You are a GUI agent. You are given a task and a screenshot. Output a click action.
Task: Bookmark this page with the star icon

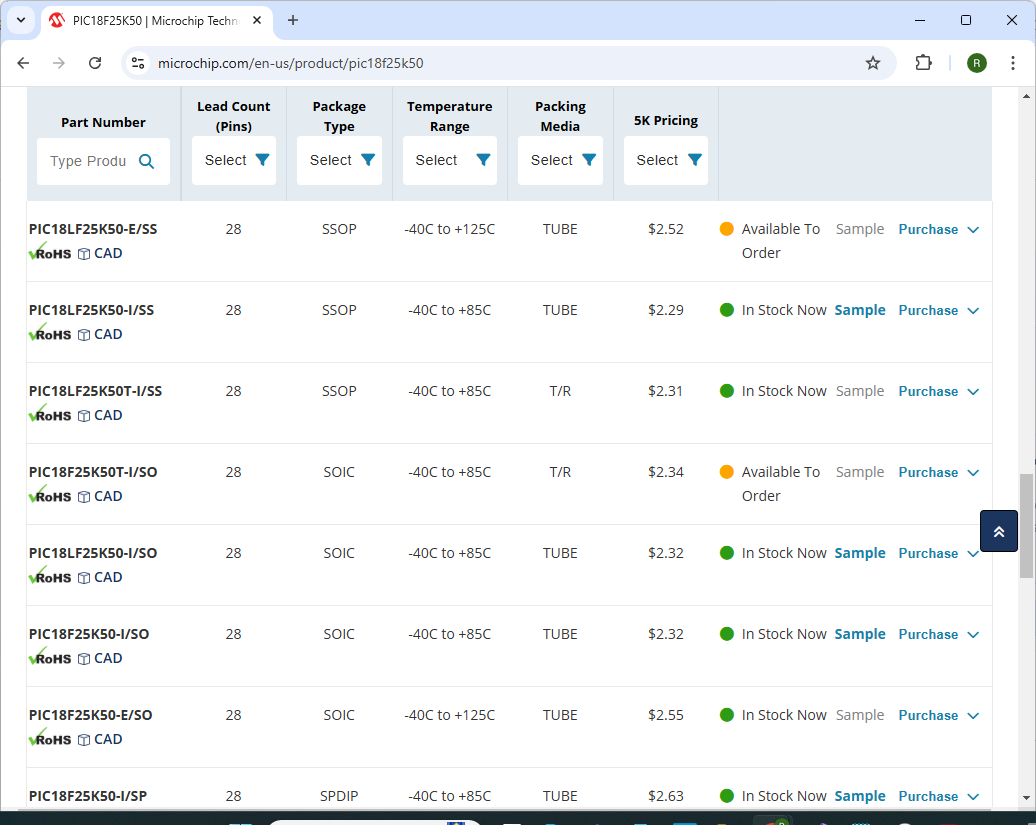pos(873,63)
